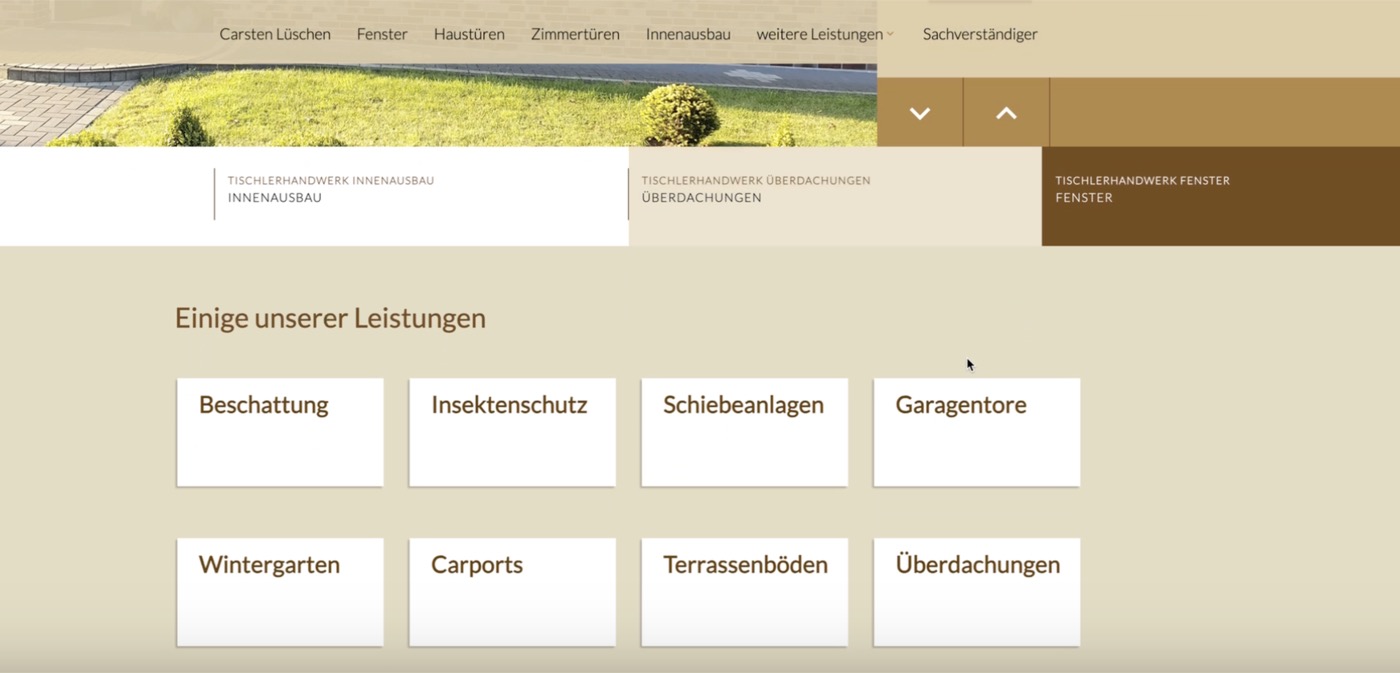Open the Insektenschutz service card
The image size is (1400, 673).
(512, 432)
